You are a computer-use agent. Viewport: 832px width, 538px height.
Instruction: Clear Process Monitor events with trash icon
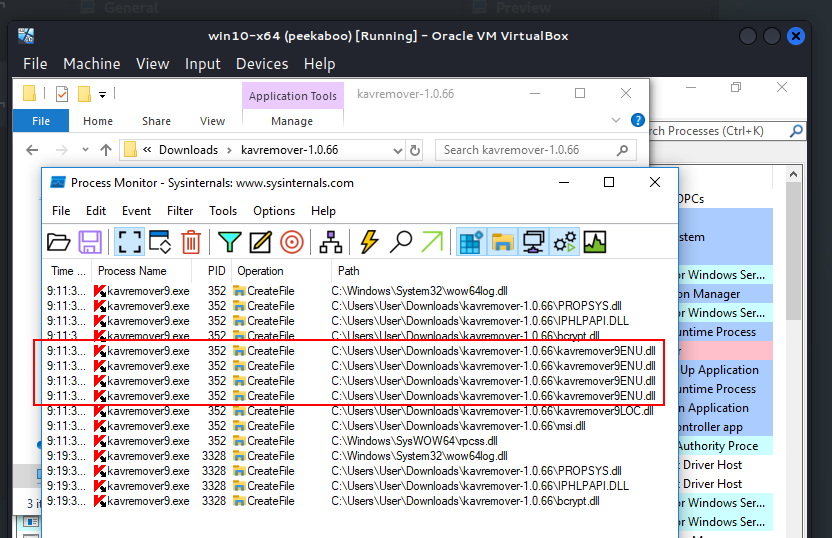[x=191, y=242]
